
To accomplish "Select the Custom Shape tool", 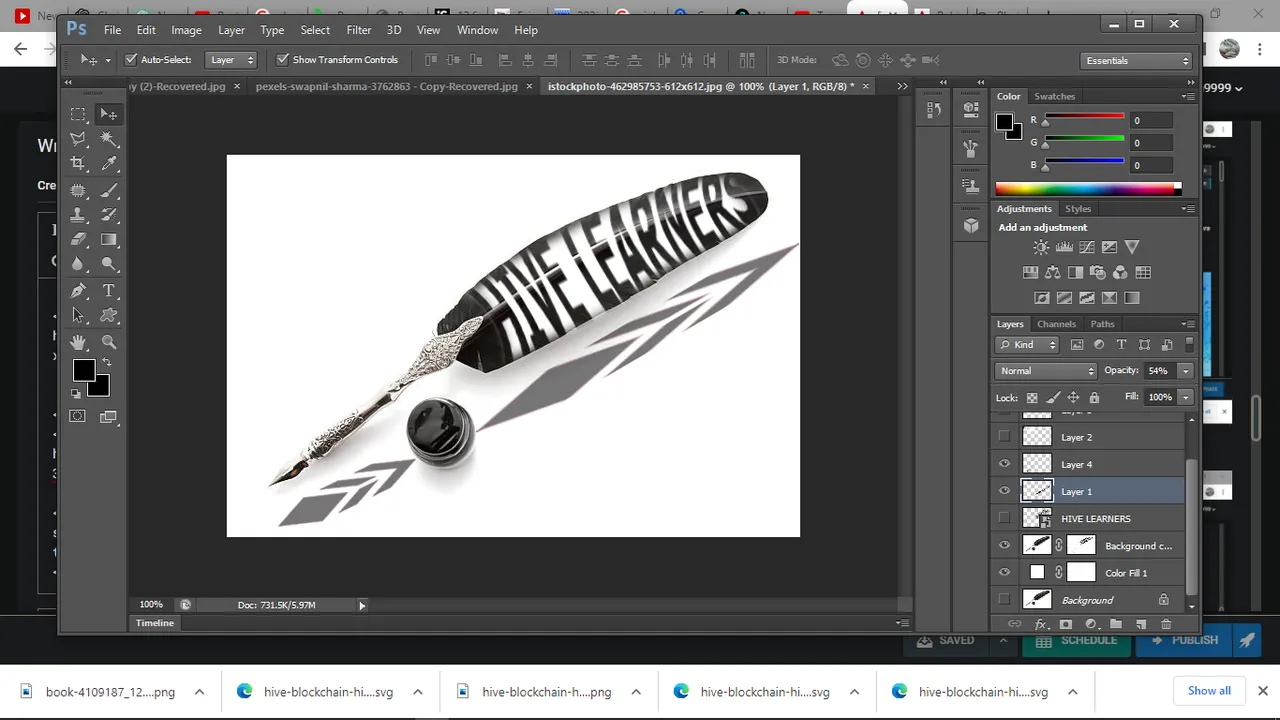I will click(109, 316).
